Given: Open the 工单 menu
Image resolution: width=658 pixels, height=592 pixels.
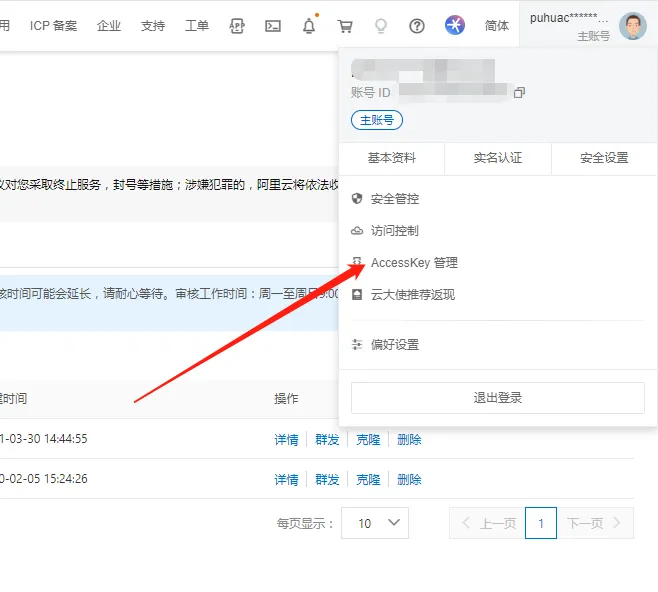Looking at the screenshot, I should pyautogui.click(x=197, y=26).
